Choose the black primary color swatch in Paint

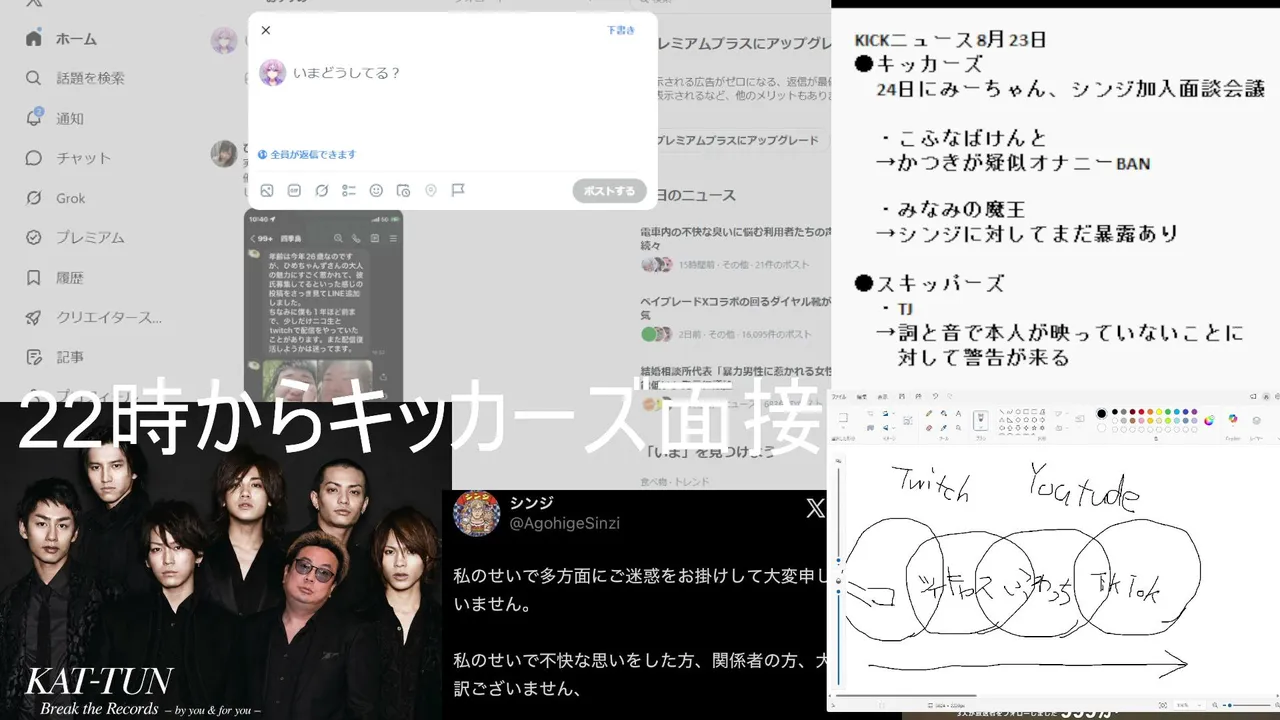click(1101, 414)
